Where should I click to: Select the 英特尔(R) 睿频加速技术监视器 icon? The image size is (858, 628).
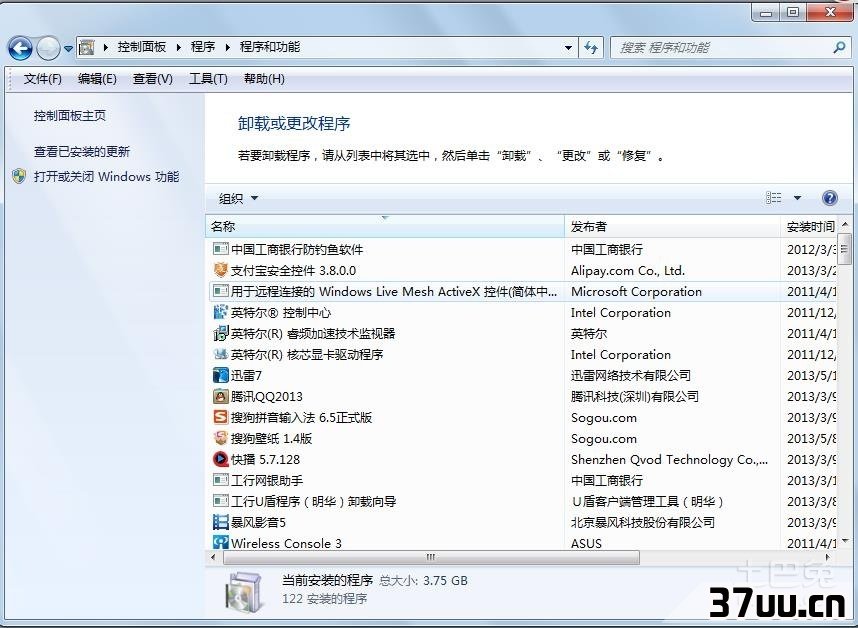click(x=221, y=333)
